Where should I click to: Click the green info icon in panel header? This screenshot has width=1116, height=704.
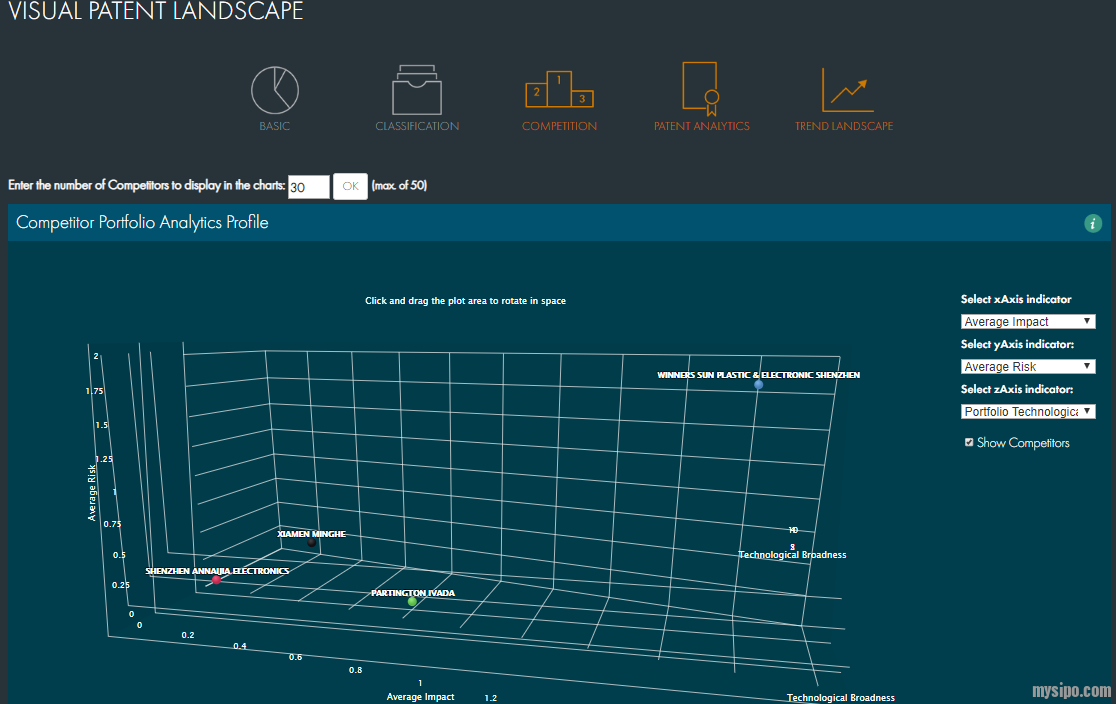pyautogui.click(x=1093, y=223)
